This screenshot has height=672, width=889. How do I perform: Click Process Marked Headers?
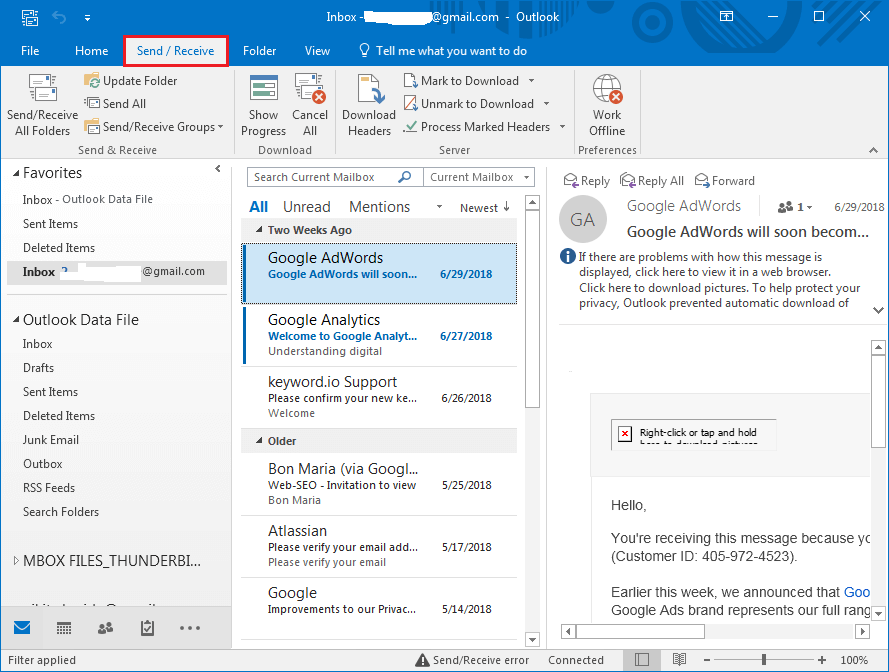[x=477, y=127]
